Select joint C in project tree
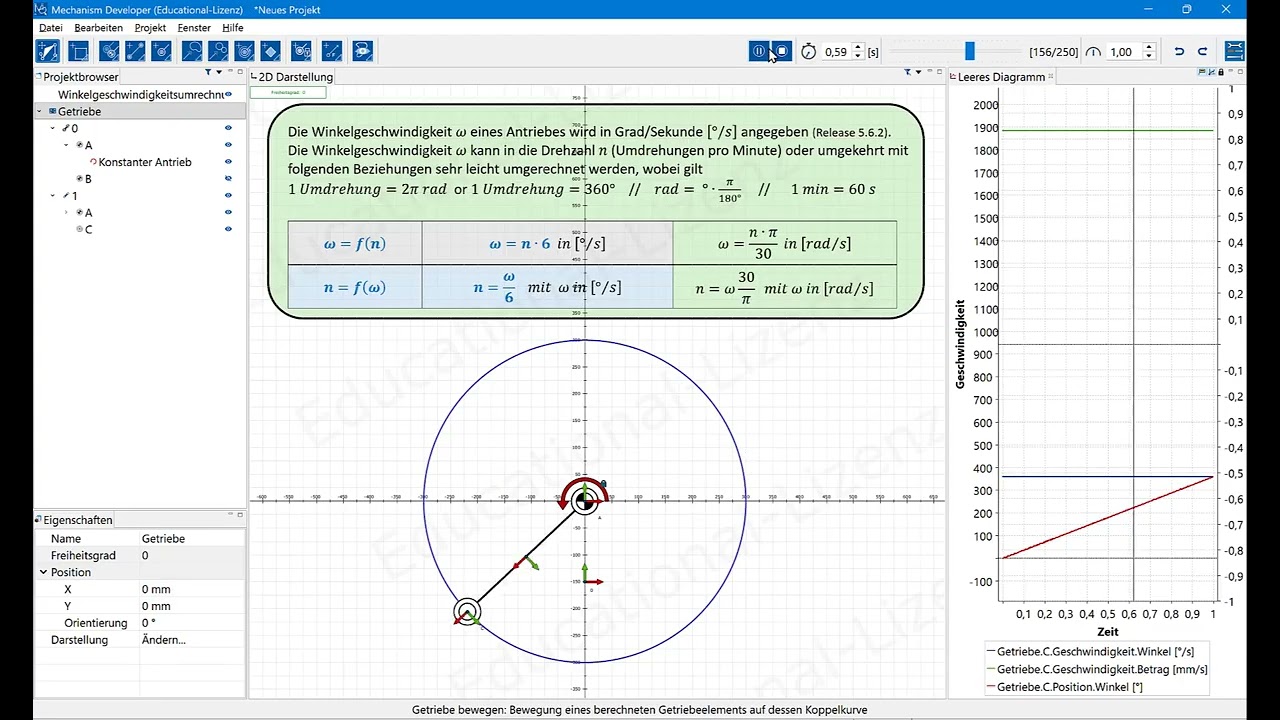1280x720 pixels. point(88,229)
